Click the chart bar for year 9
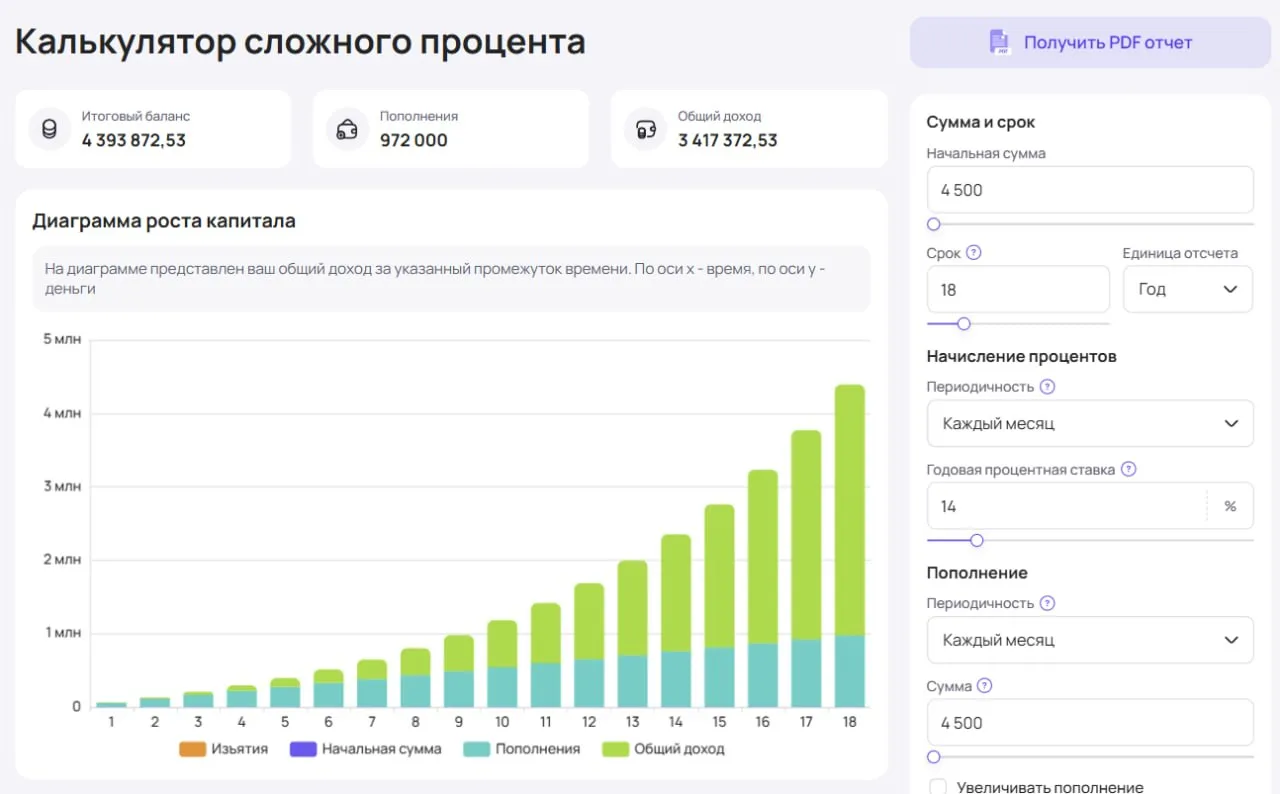 pos(459,671)
